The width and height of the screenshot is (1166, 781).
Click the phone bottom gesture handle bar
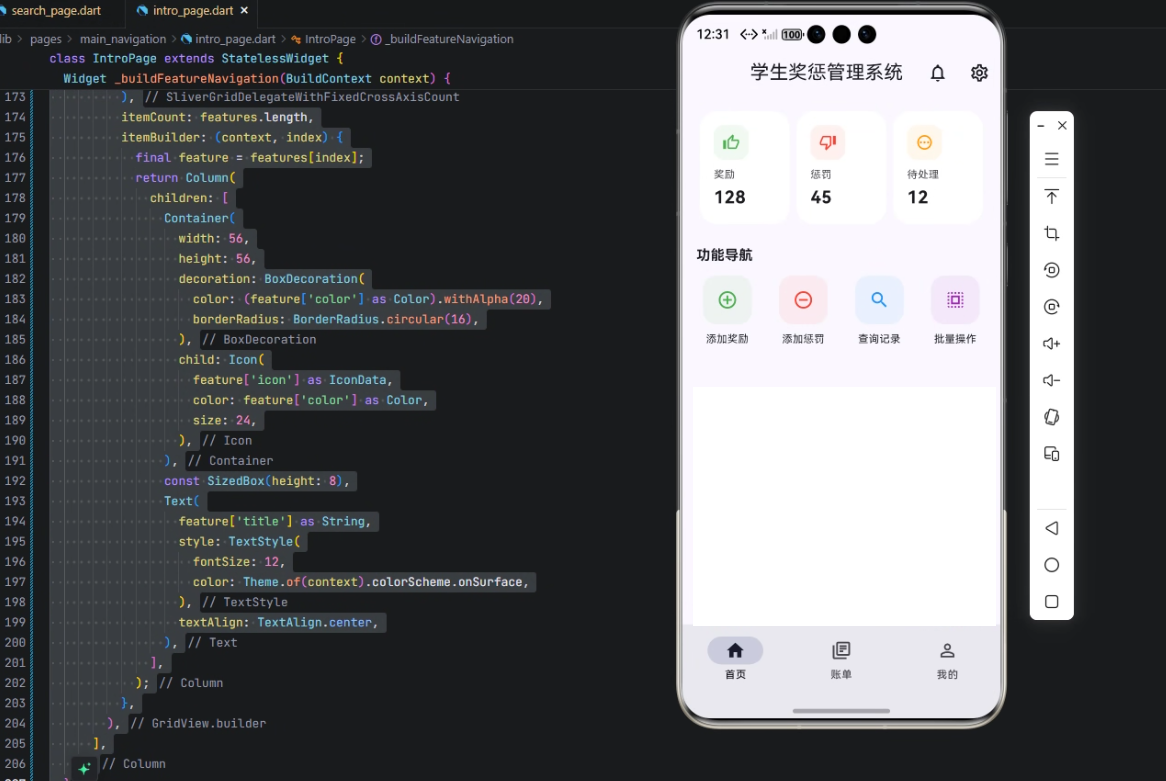pyautogui.click(x=841, y=710)
